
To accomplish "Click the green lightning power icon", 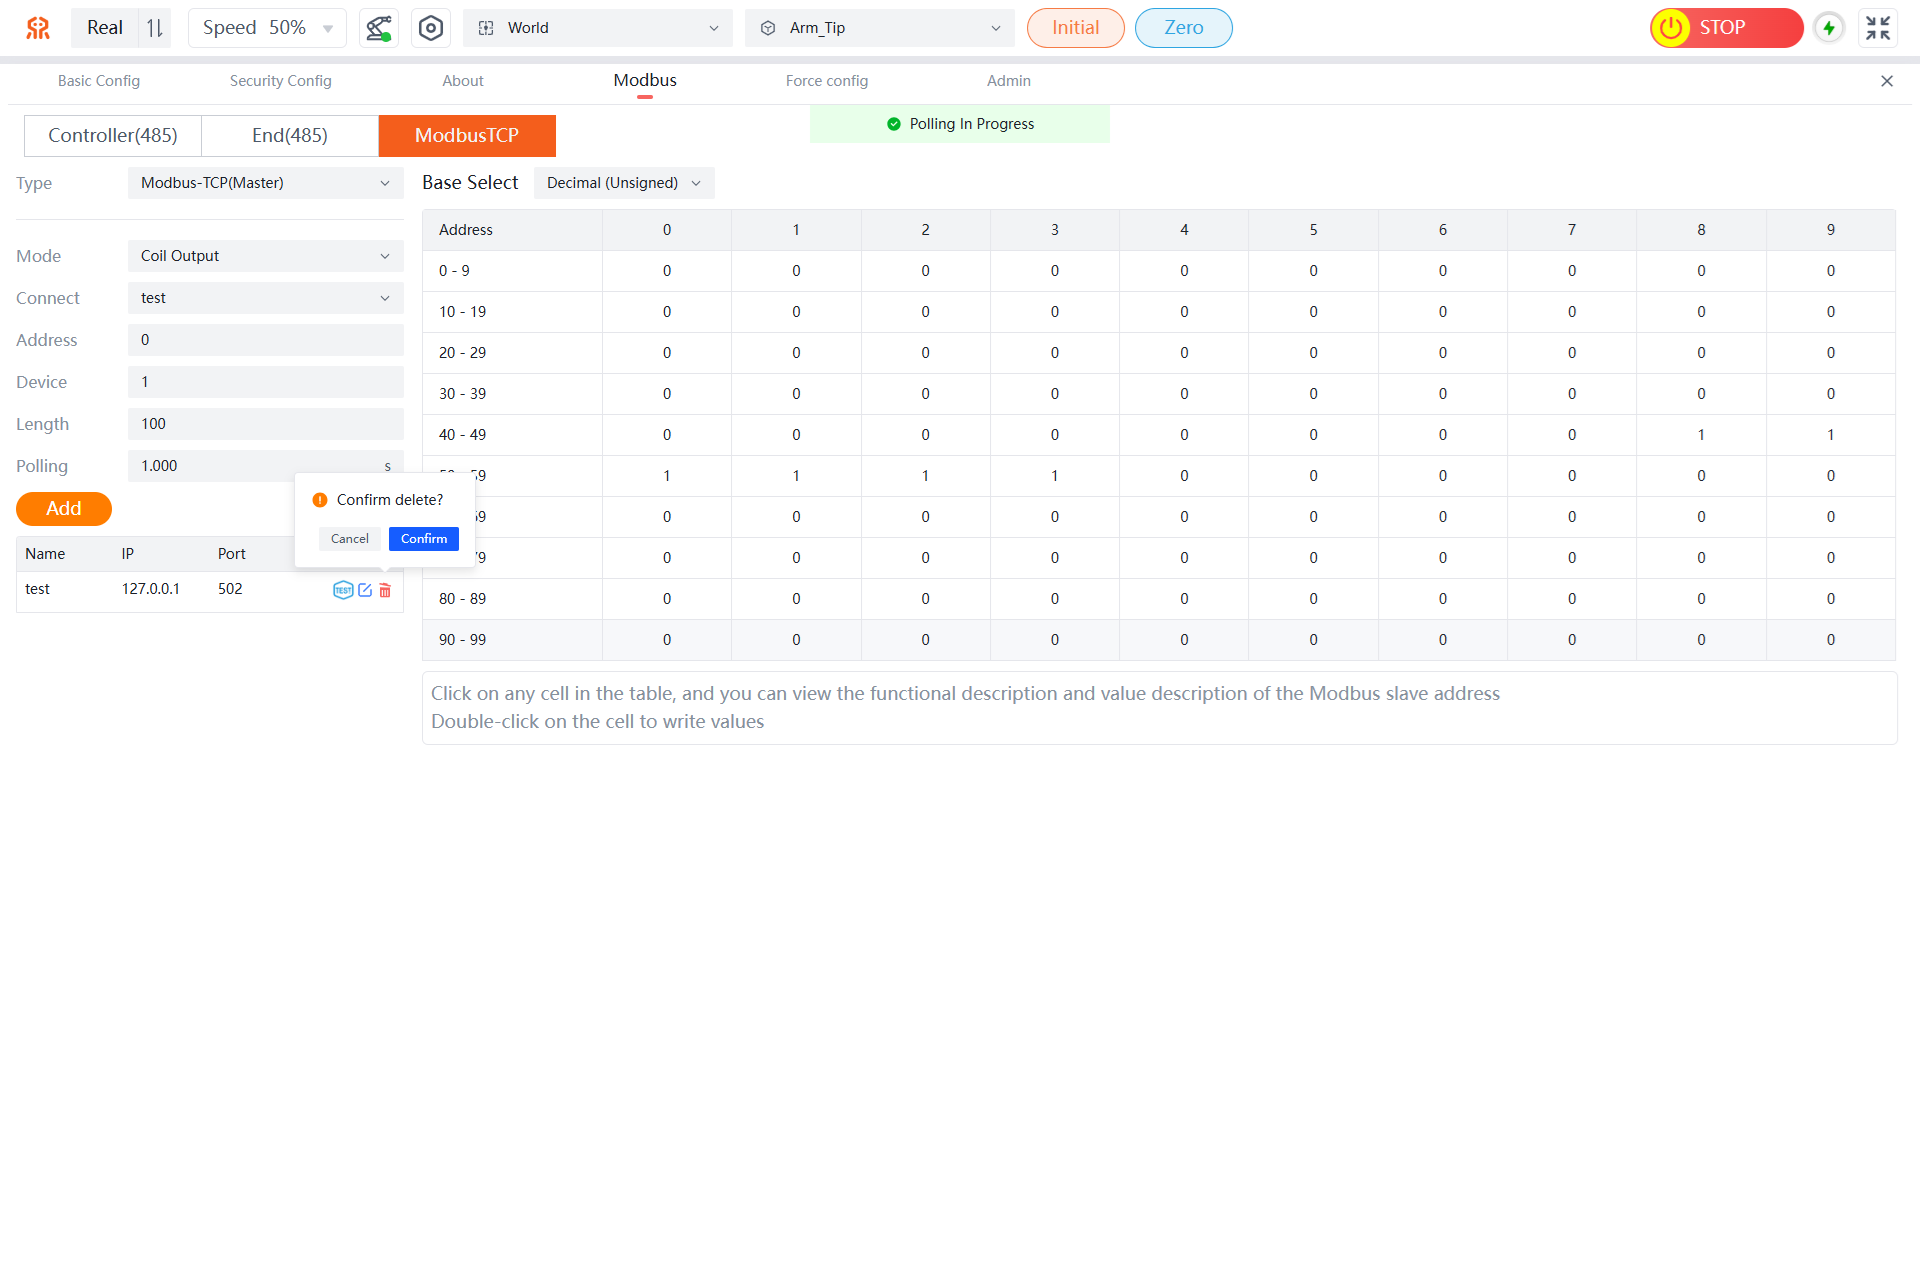I will 1829,28.
